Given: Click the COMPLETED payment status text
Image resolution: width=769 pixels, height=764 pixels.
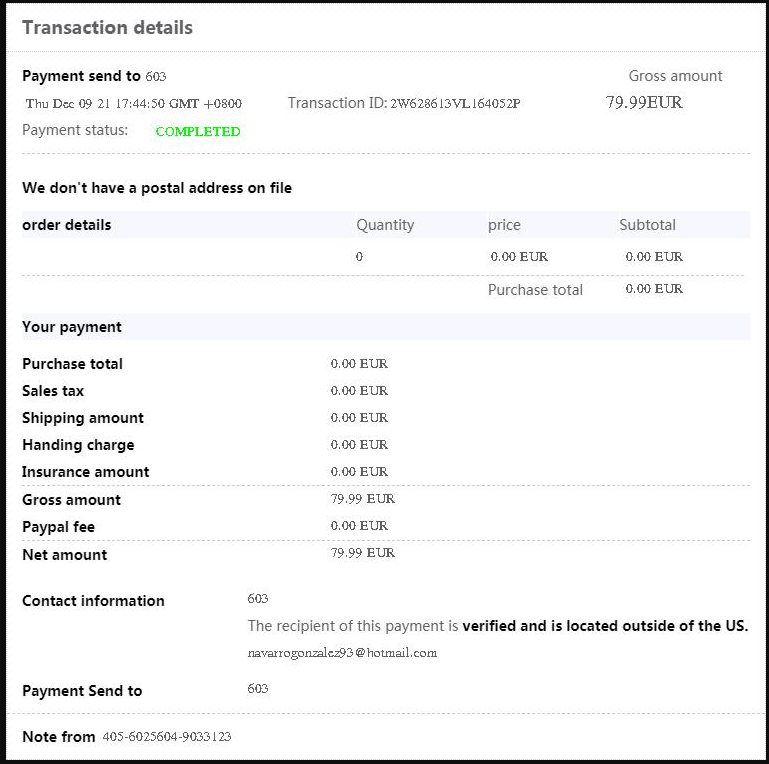Looking at the screenshot, I should click(x=198, y=131).
